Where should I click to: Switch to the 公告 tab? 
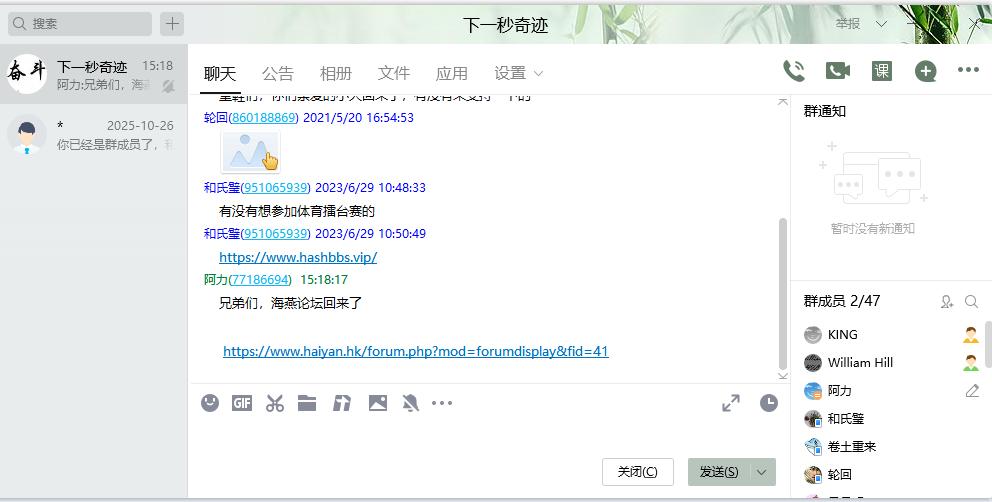[x=278, y=73]
